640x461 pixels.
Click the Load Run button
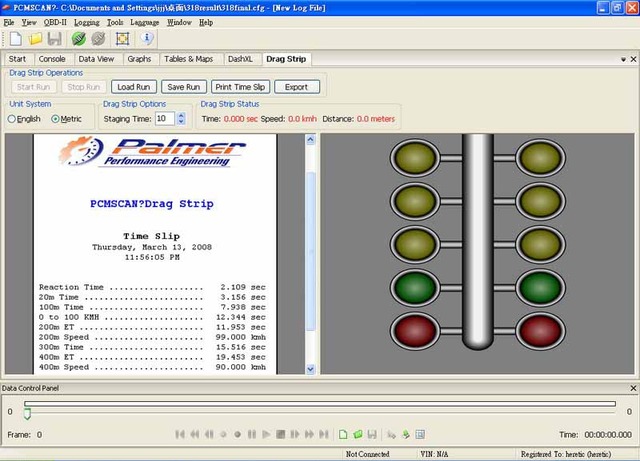[133, 87]
